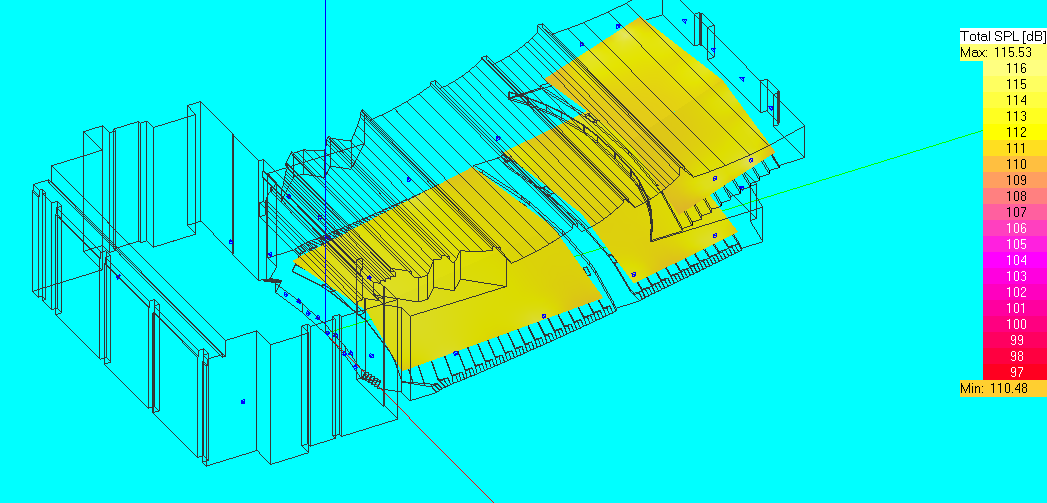Pick the 104 dB legend color band
Screen dimensions: 1047x503
click(x=1015, y=261)
